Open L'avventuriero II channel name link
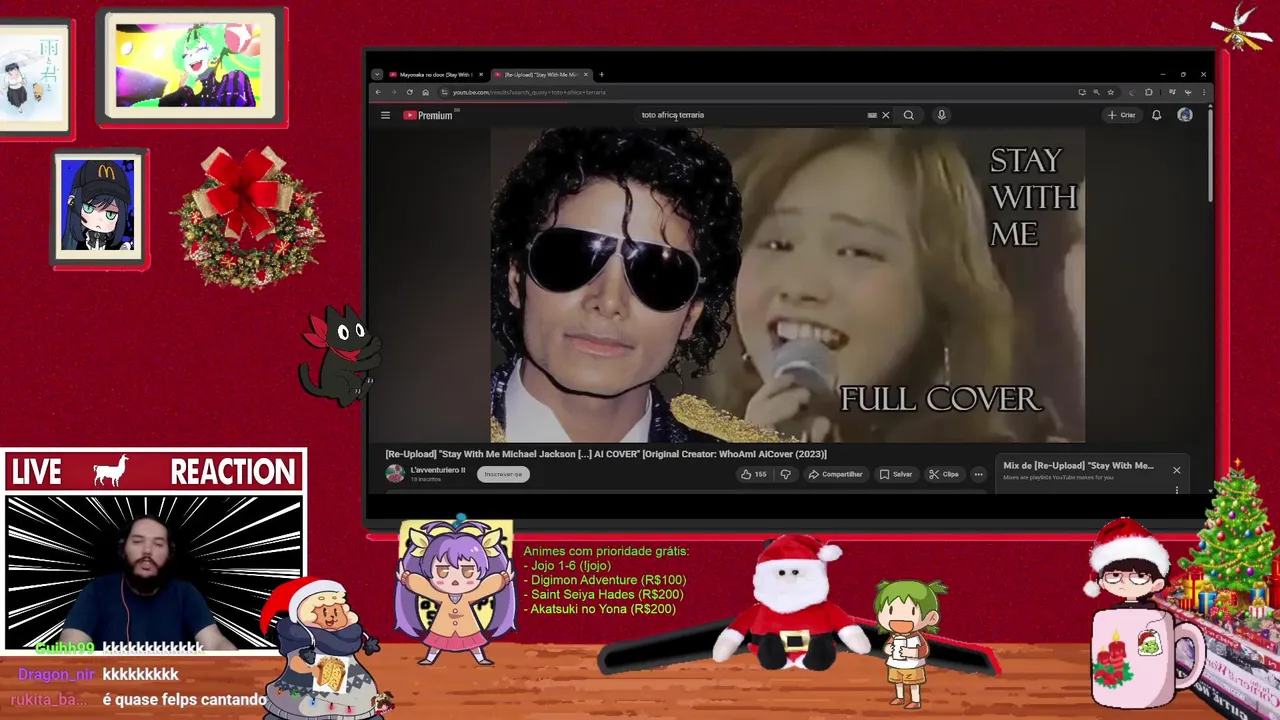The height and width of the screenshot is (720, 1280). [x=438, y=470]
